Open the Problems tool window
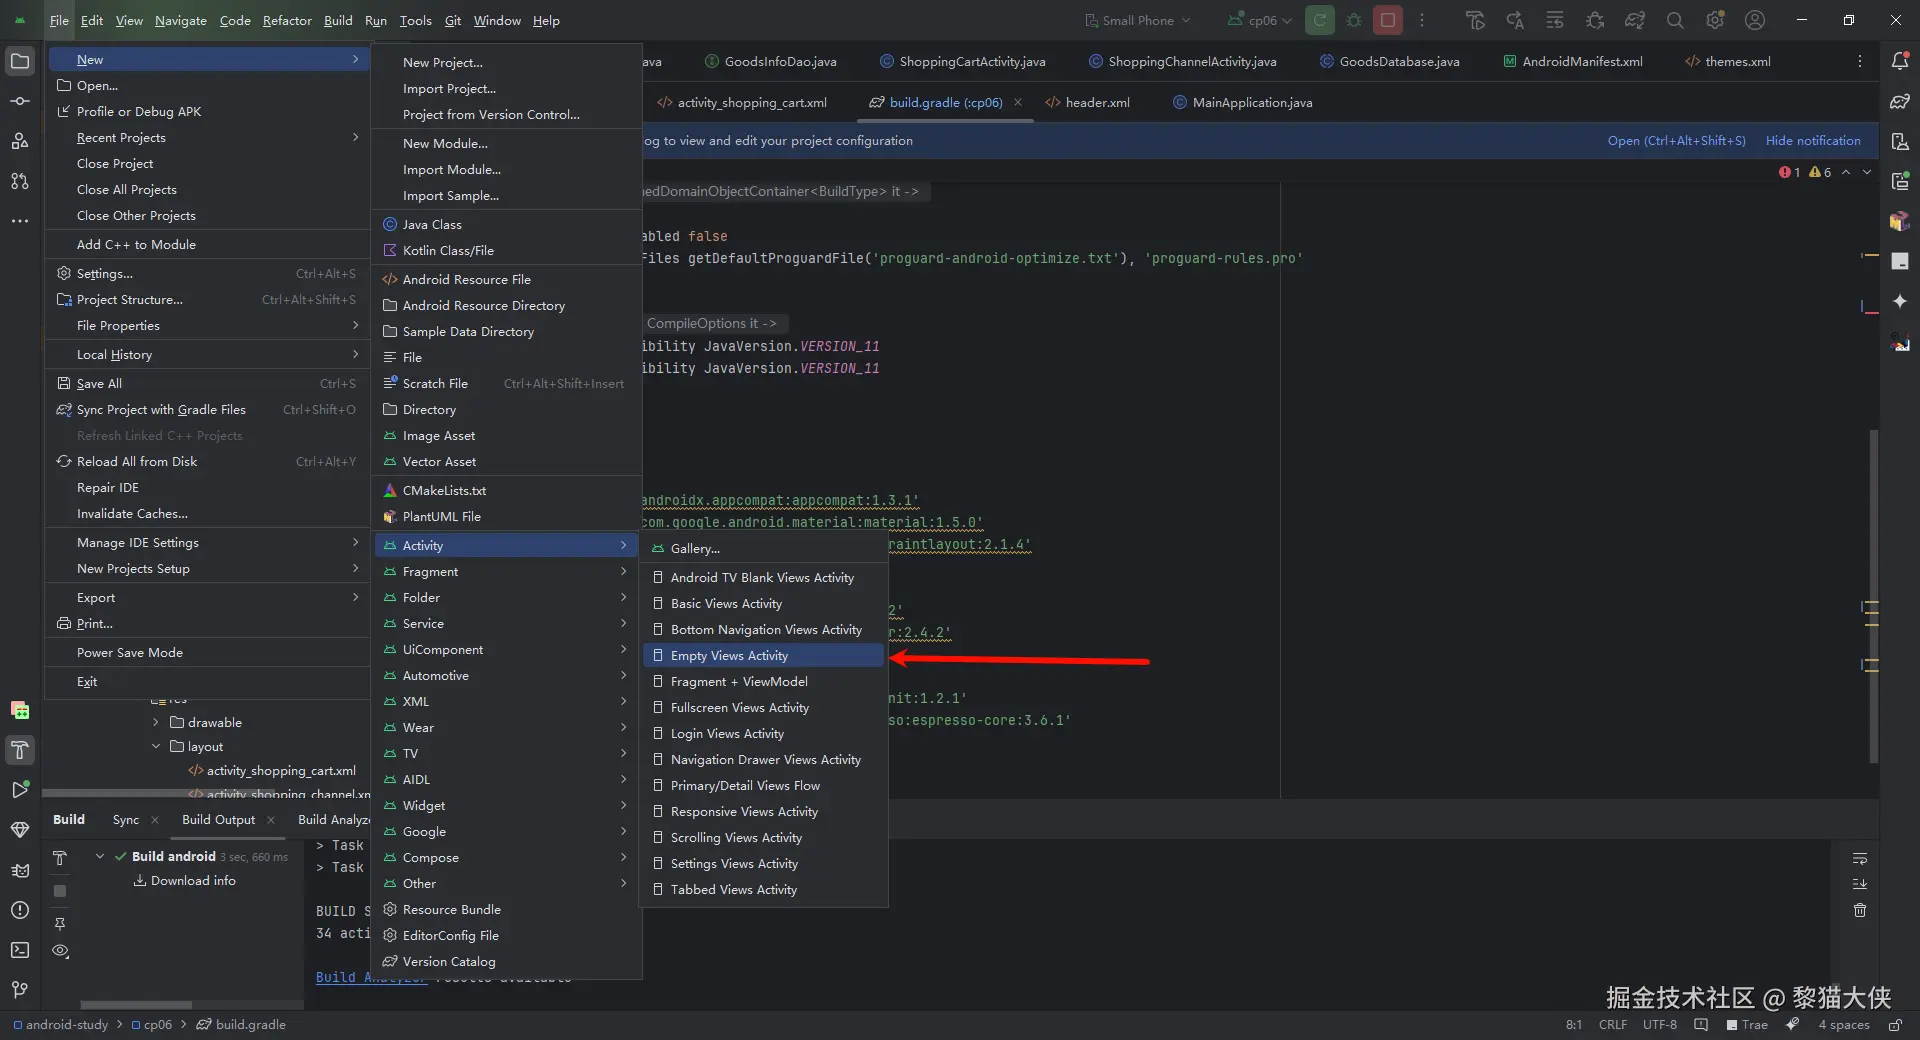Screen dimensions: 1920x1040 click(x=20, y=910)
